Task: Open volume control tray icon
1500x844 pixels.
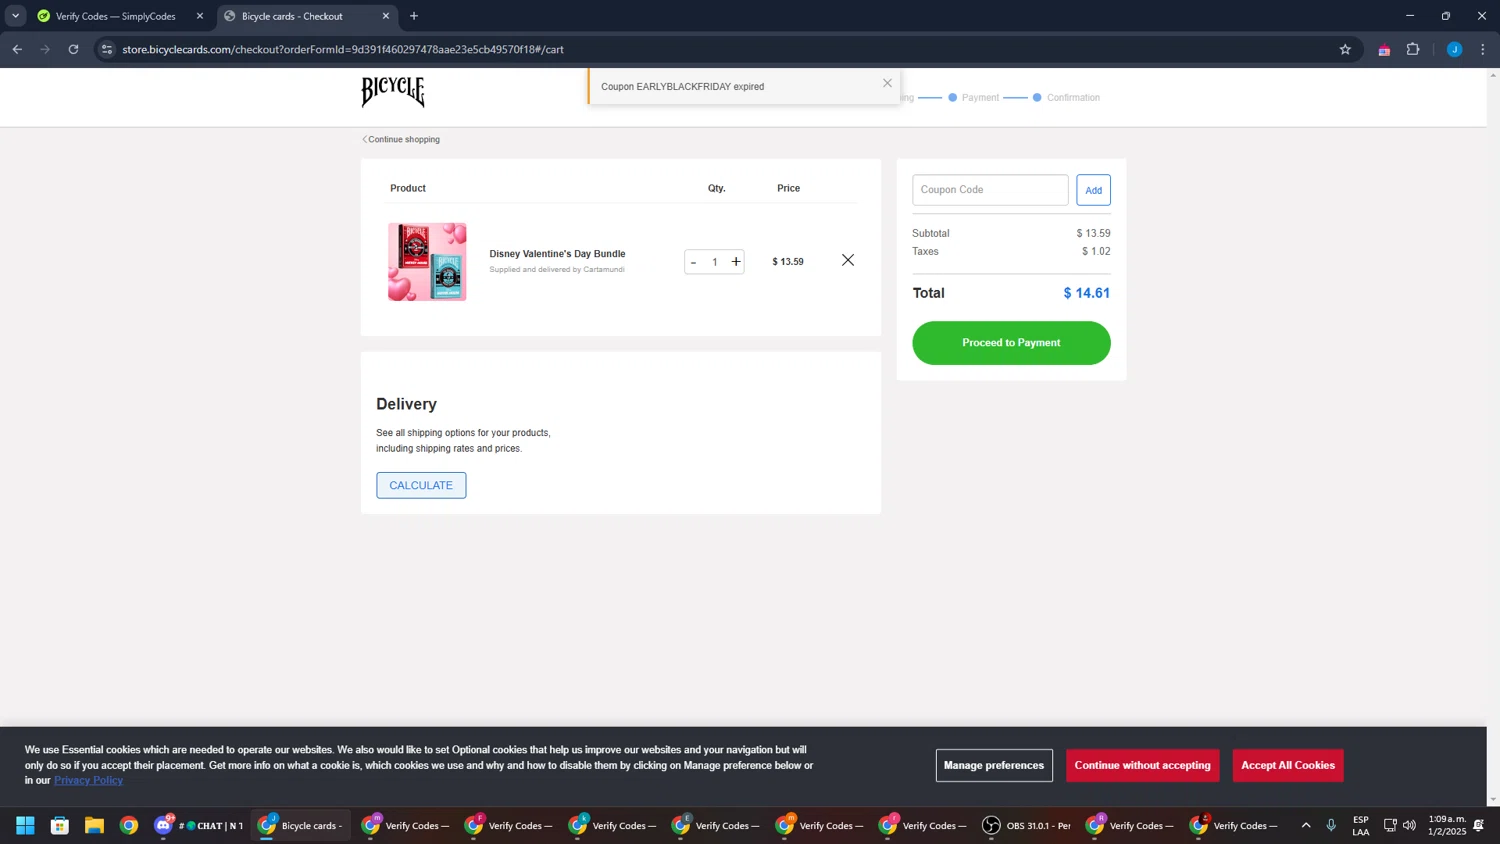Action: click(x=1409, y=825)
